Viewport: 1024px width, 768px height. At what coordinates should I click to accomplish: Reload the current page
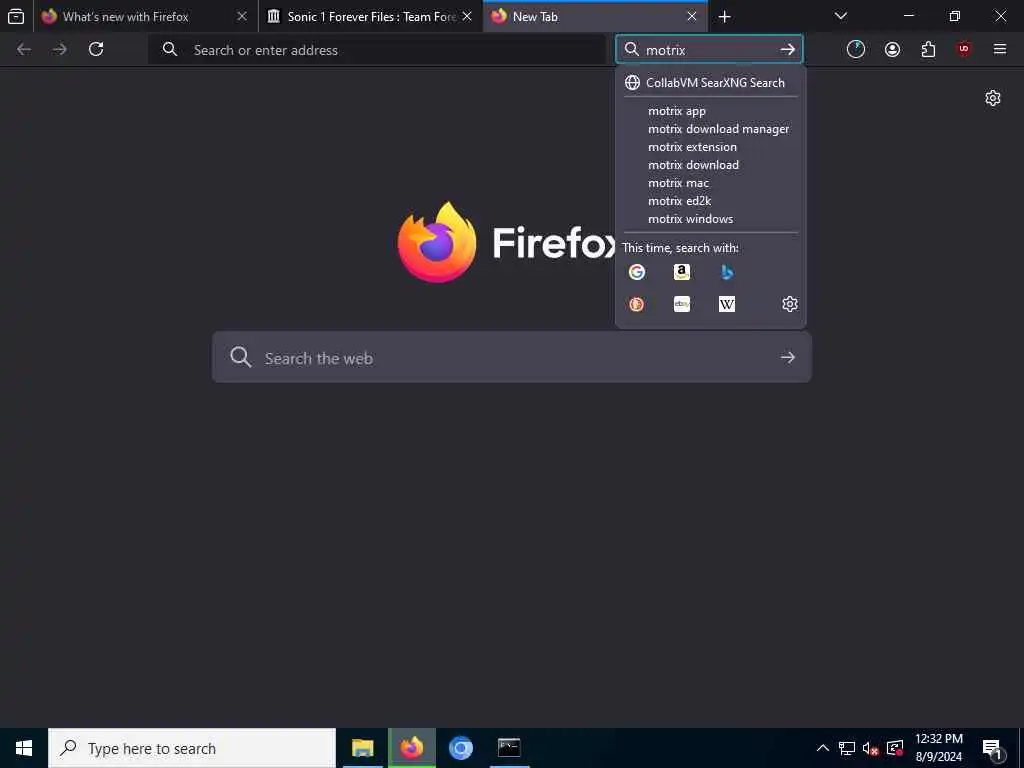point(96,49)
